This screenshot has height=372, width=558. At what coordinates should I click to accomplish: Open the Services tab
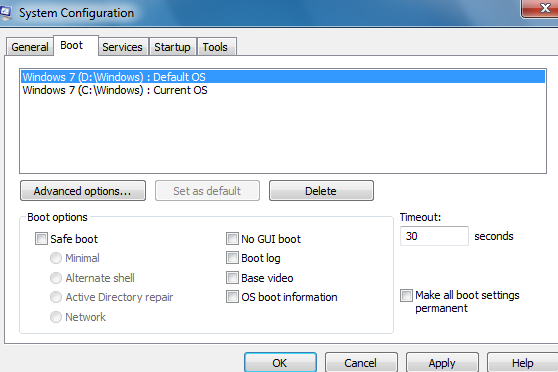[123, 47]
